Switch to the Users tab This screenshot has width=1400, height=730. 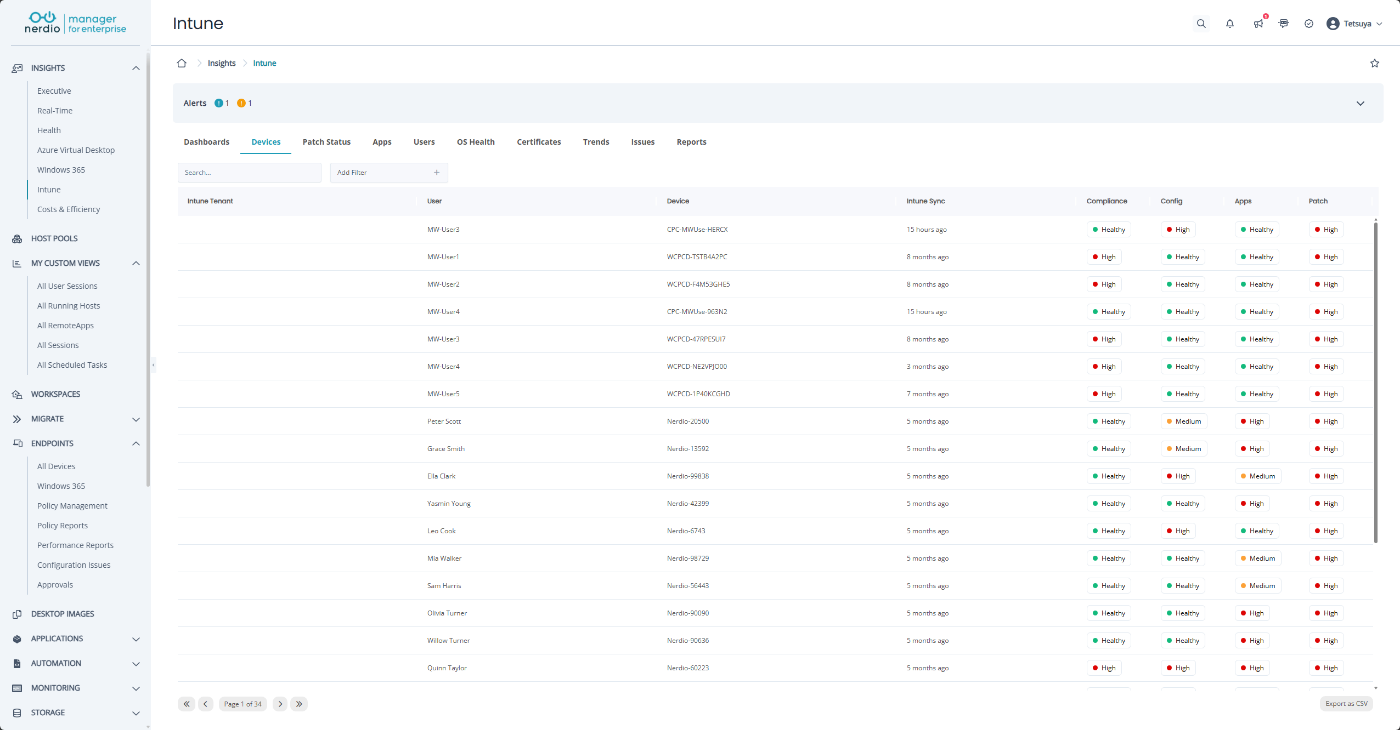[424, 142]
